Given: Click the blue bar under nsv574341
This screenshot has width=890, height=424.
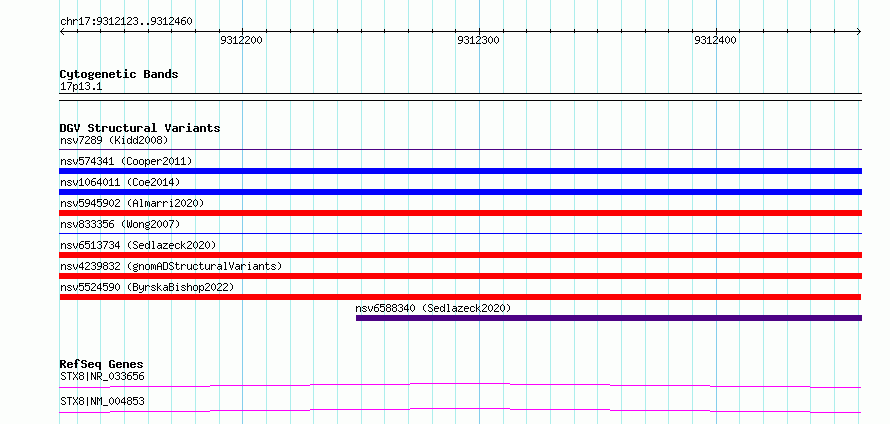Looking at the screenshot, I should pos(461,171).
